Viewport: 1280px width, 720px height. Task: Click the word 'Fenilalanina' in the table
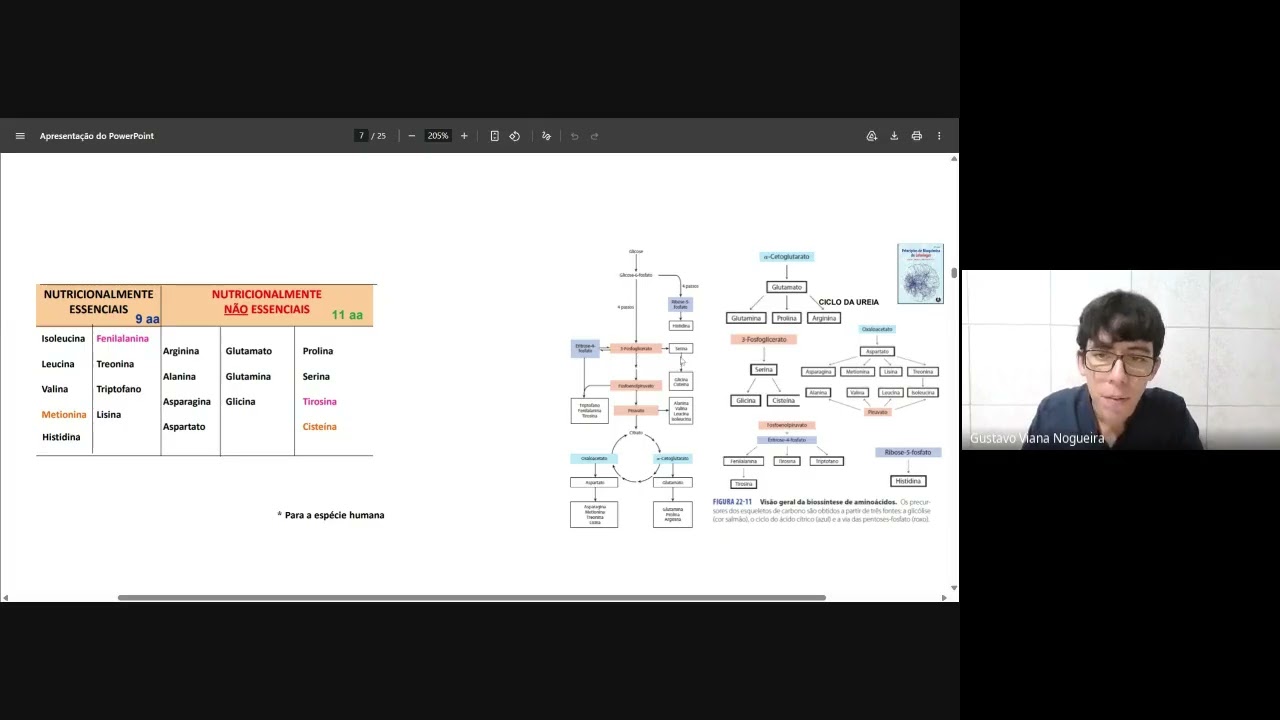pyautogui.click(x=122, y=339)
